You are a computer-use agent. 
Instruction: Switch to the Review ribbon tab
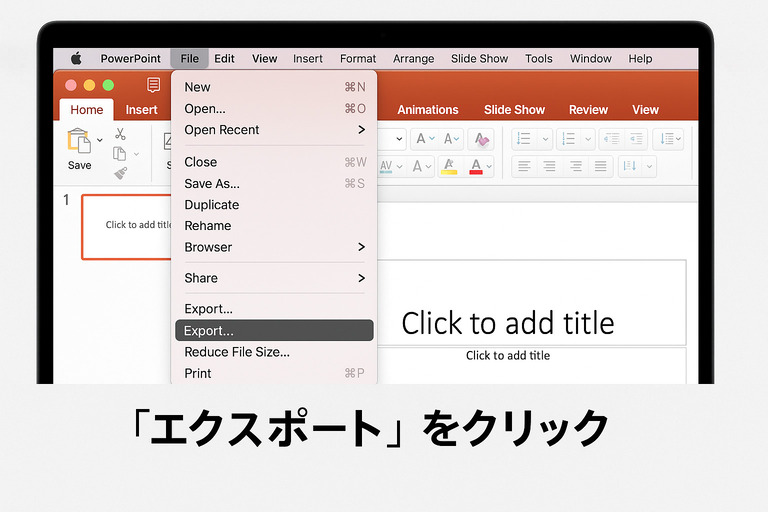click(588, 110)
